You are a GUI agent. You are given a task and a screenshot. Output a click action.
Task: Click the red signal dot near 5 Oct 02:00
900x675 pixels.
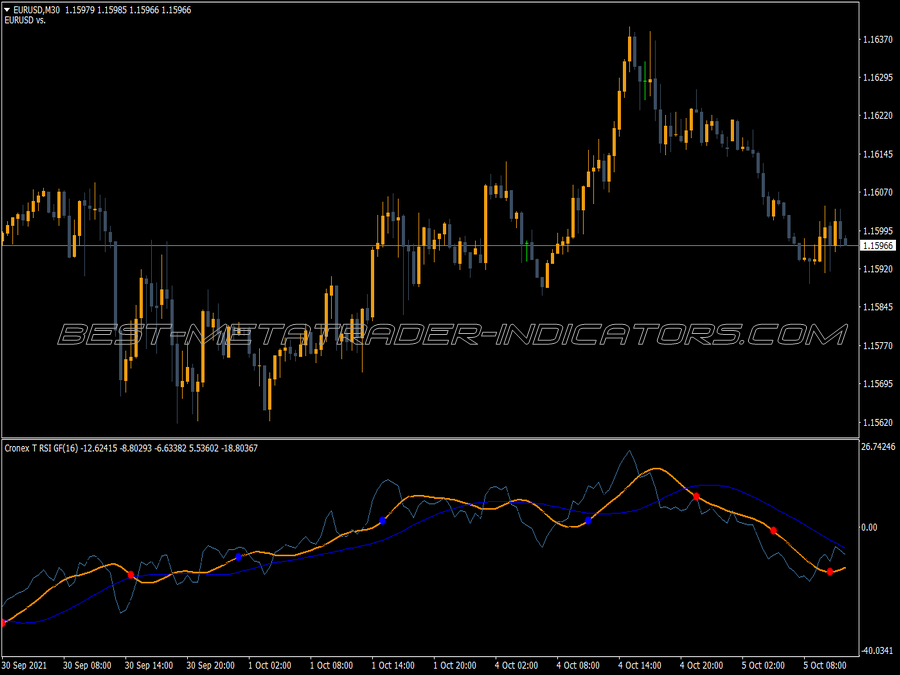(x=773, y=530)
